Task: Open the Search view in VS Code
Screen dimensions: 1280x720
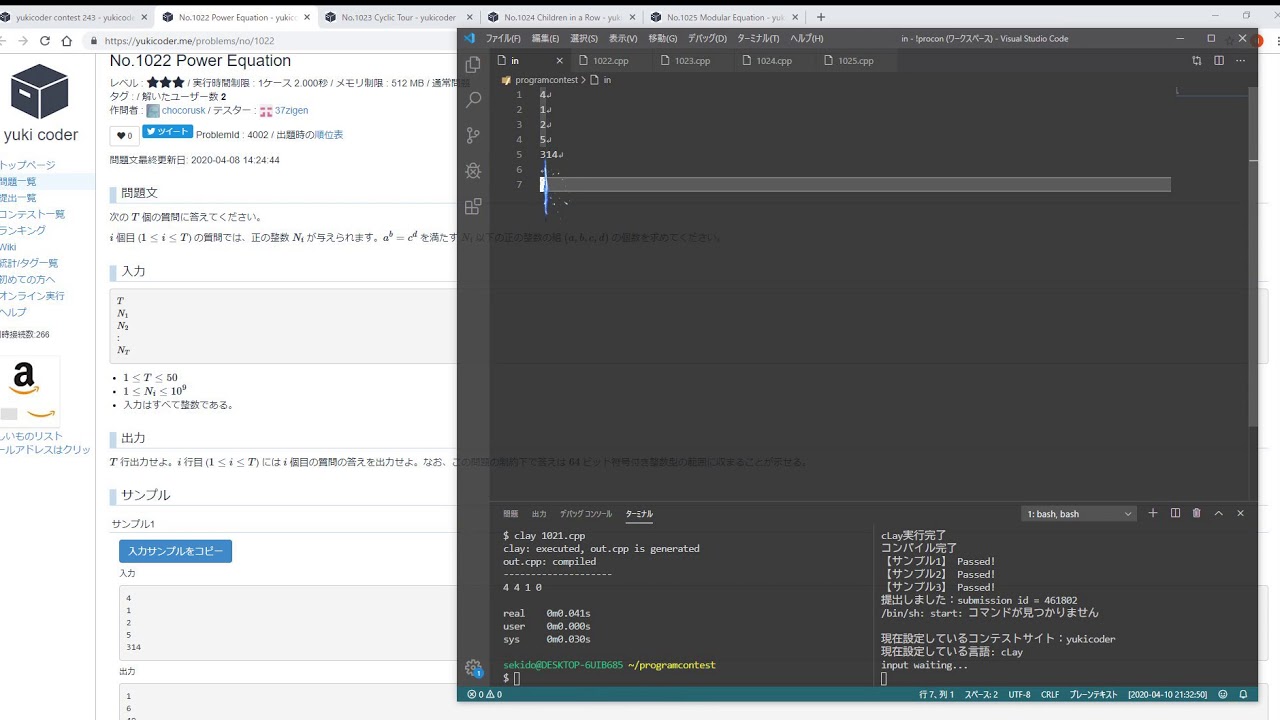Action: pos(473,100)
